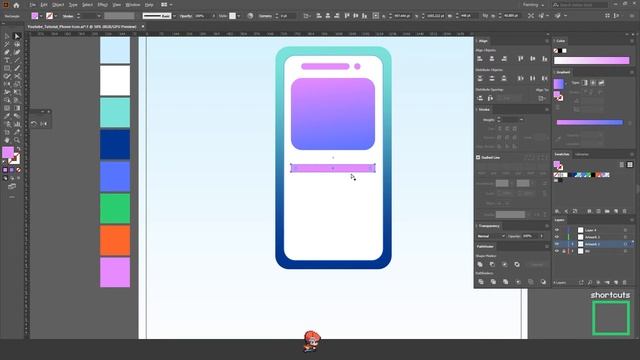Open stroke color dropdown in control bar
The image size is (640, 360).
pyautogui.click(x=56, y=16)
